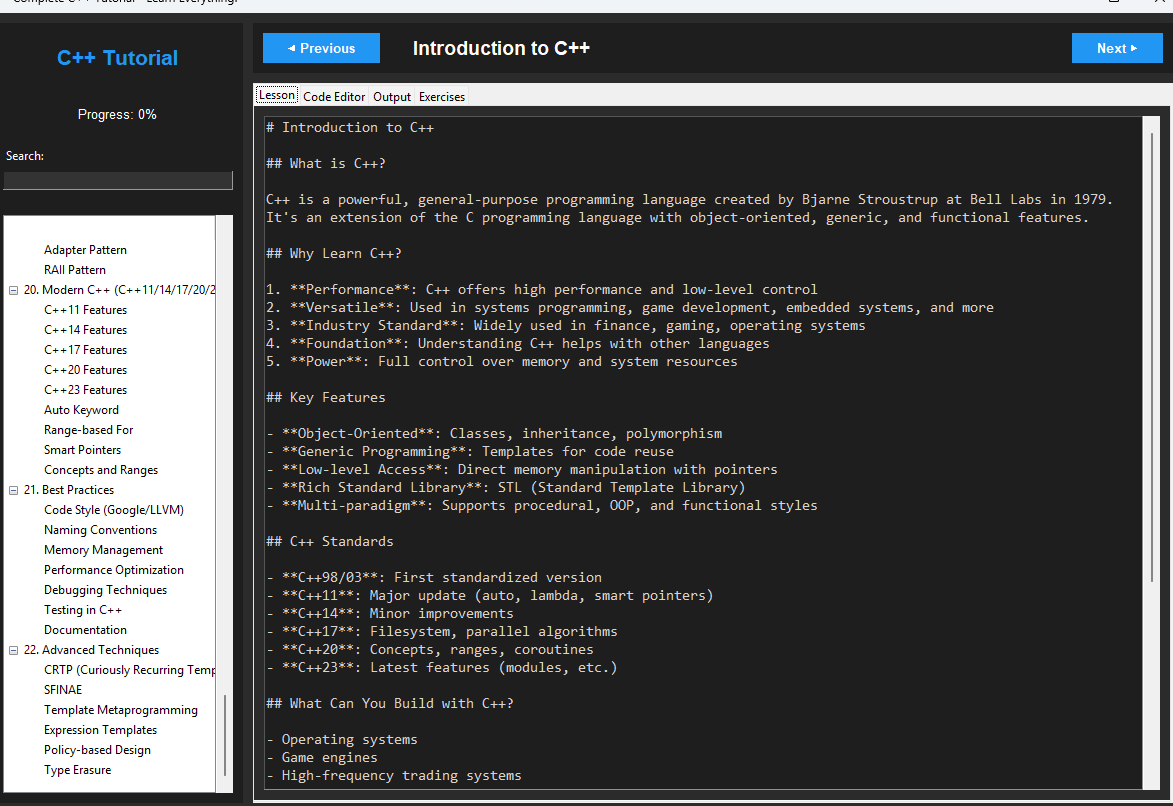Click the '## Why Learn C++?' heading line

(334, 253)
